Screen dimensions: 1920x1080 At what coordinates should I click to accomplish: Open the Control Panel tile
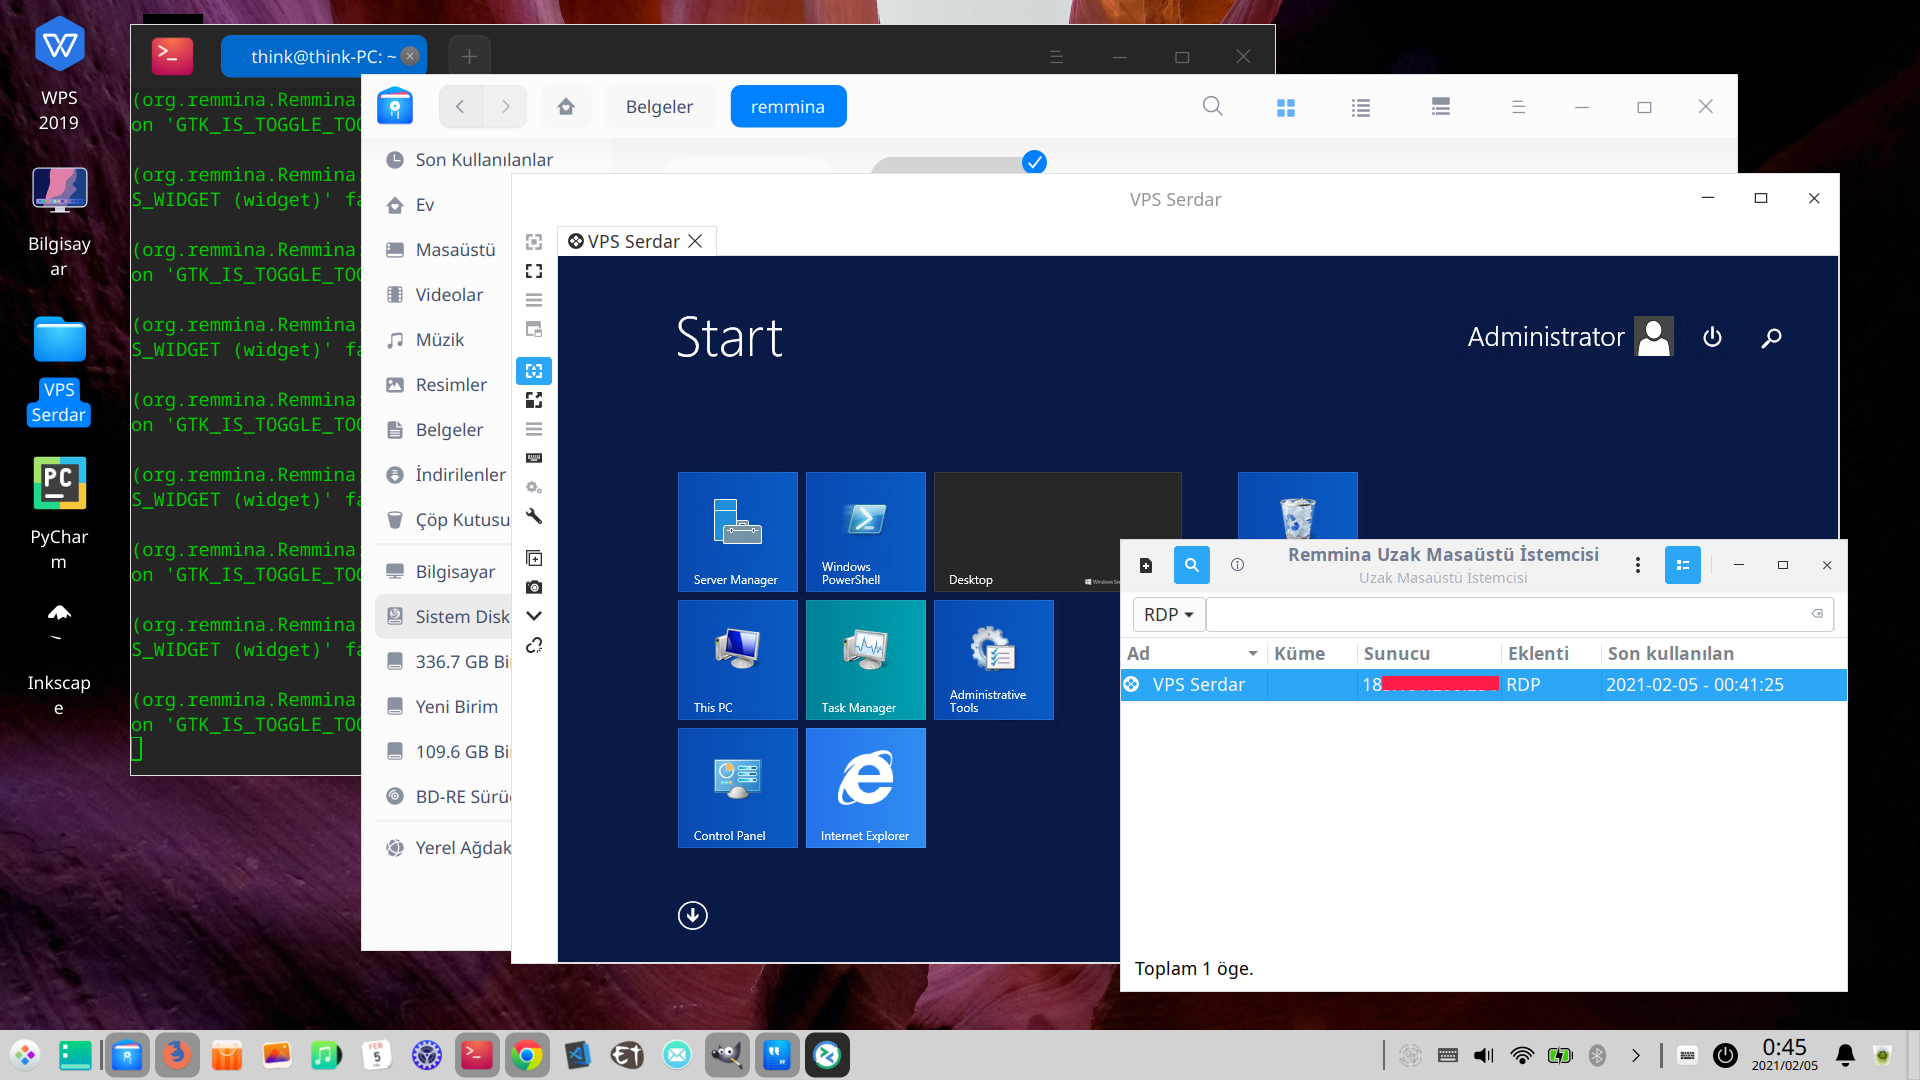(738, 788)
